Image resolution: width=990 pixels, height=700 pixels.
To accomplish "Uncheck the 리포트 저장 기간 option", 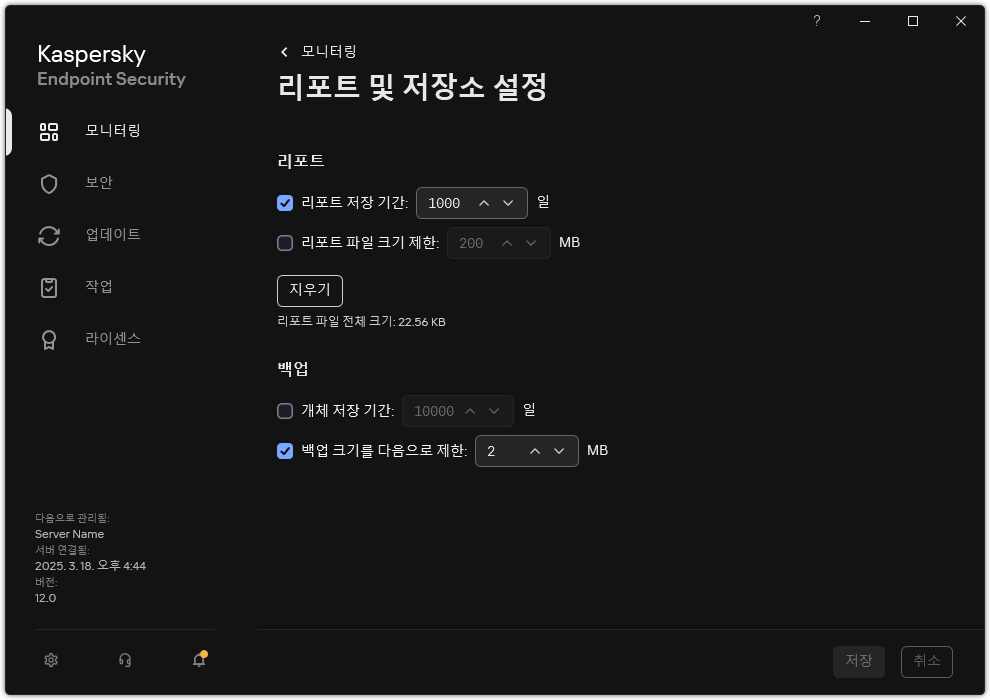I will (x=285, y=203).
